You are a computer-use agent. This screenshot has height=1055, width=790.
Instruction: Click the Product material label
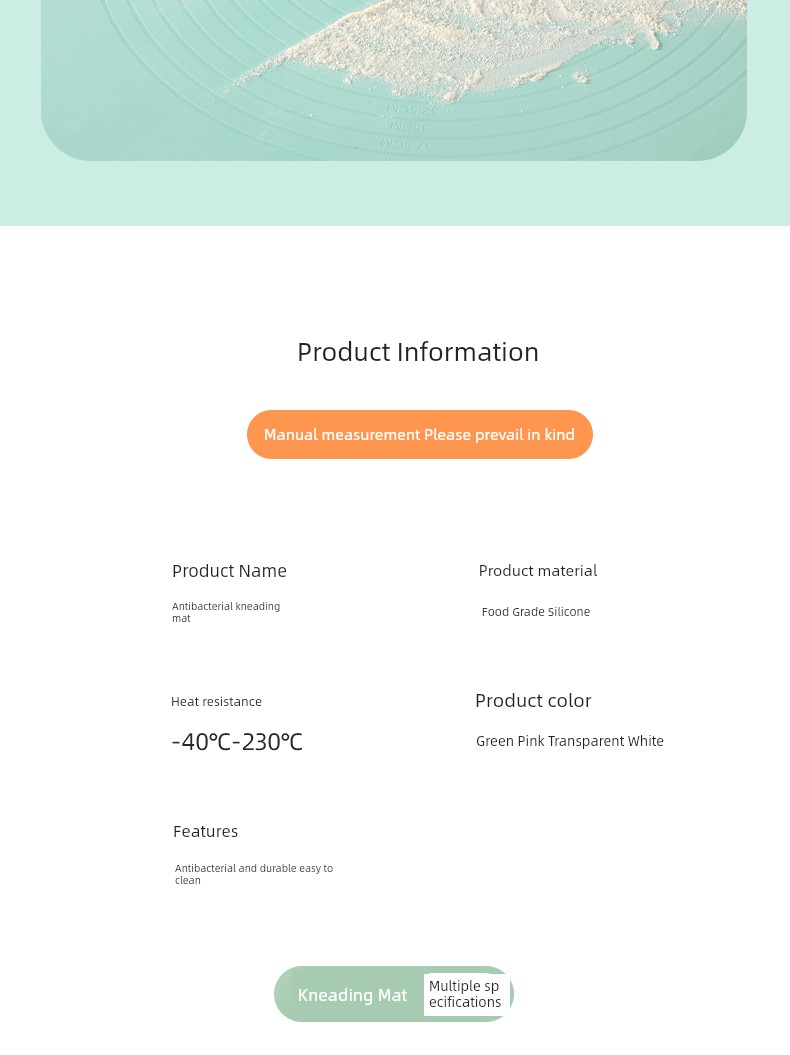coord(537,571)
